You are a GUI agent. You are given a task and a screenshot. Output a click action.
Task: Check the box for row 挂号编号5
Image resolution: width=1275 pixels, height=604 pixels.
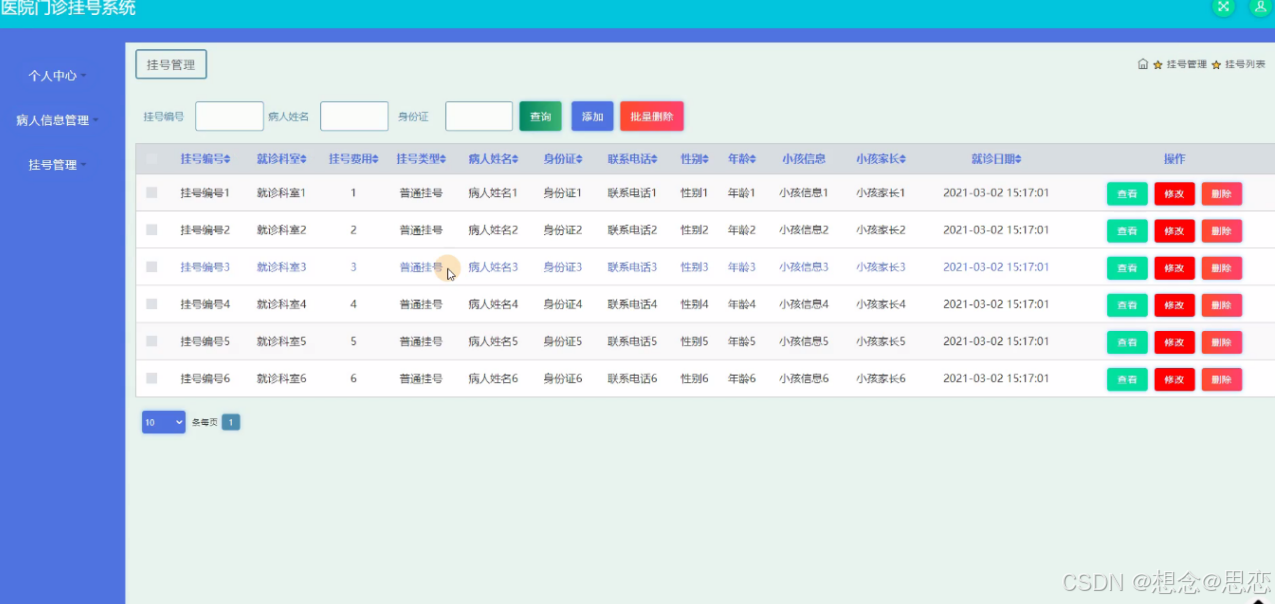pyautogui.click(x=152, y=341)
